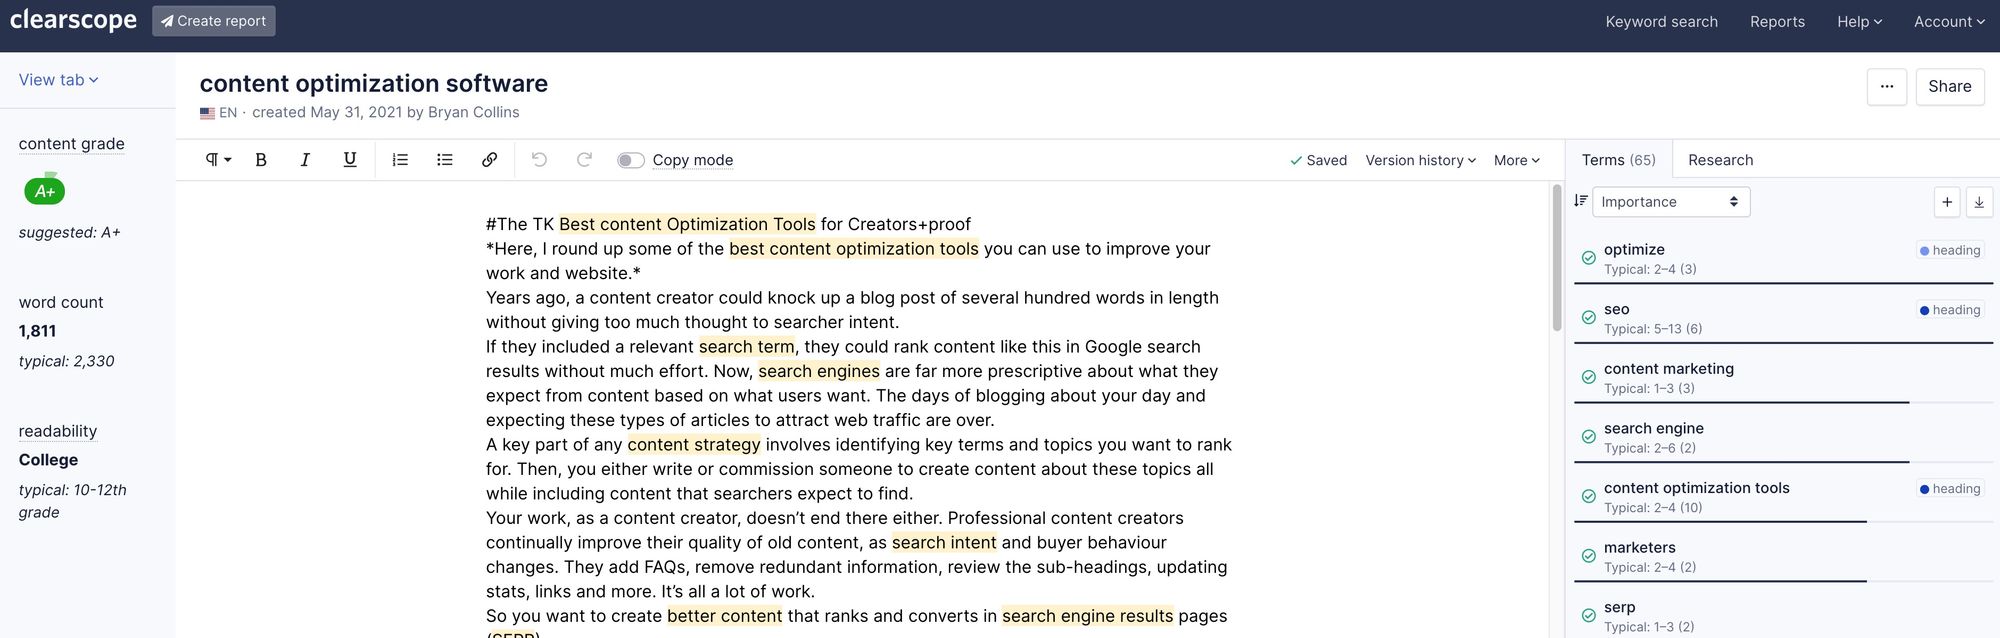The width and height of the screenshot is (2000, 638).
Task: Apply italic formatting from the toolbar
Action: 305,160
